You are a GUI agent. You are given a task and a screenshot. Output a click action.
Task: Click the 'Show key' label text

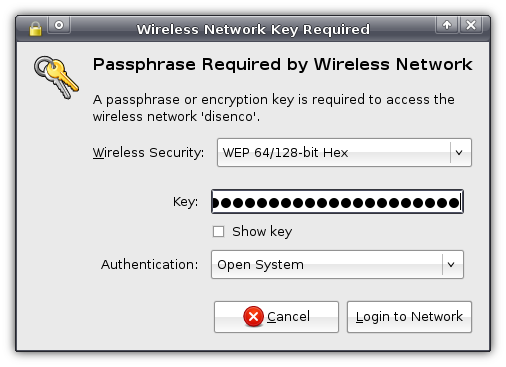[262, 231]
